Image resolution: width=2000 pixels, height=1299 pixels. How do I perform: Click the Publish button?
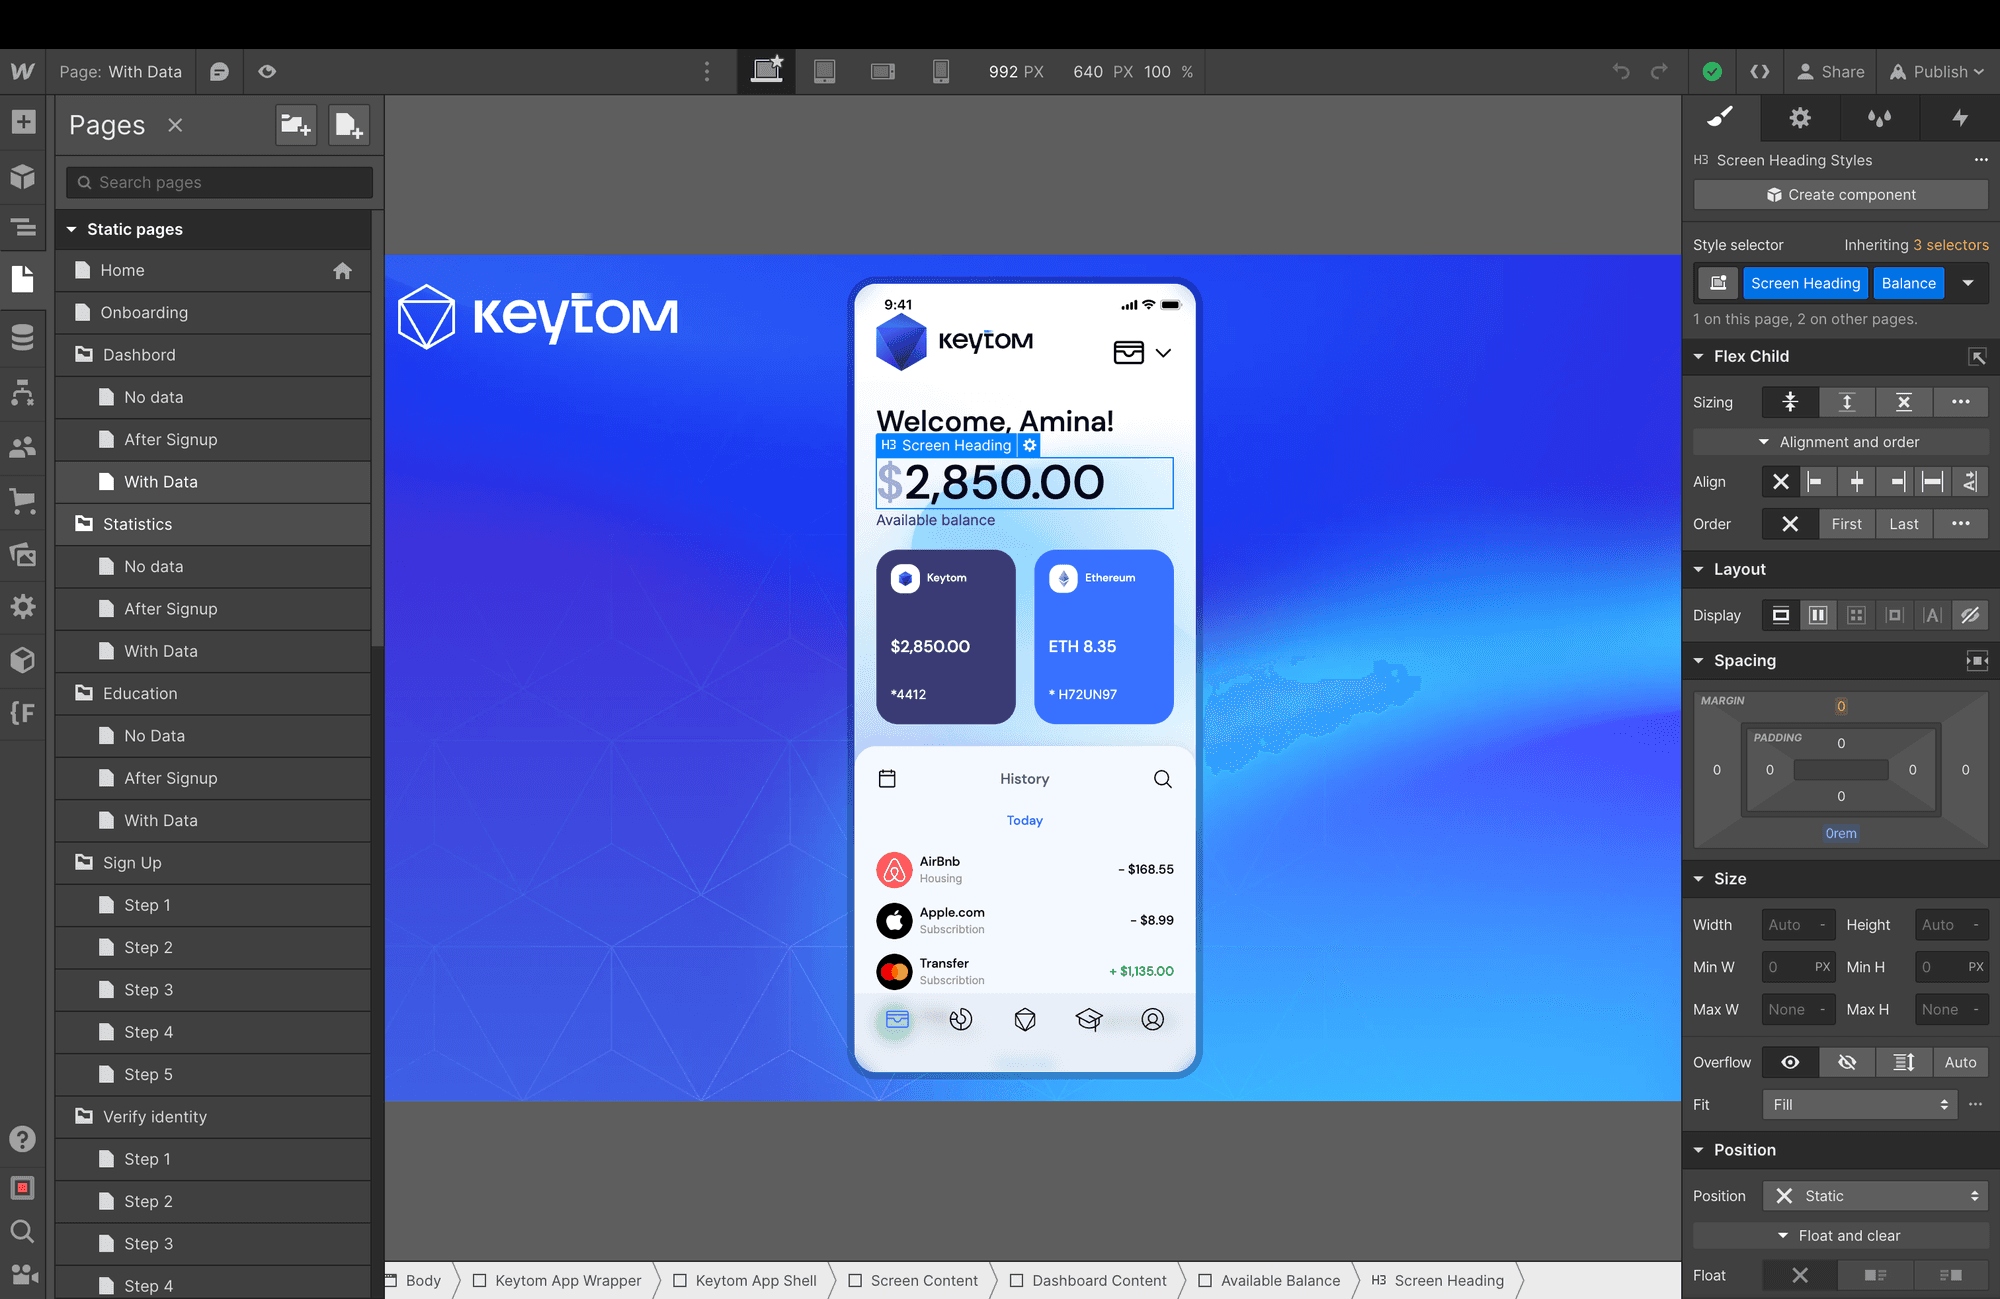click(x=1937, y=72)
